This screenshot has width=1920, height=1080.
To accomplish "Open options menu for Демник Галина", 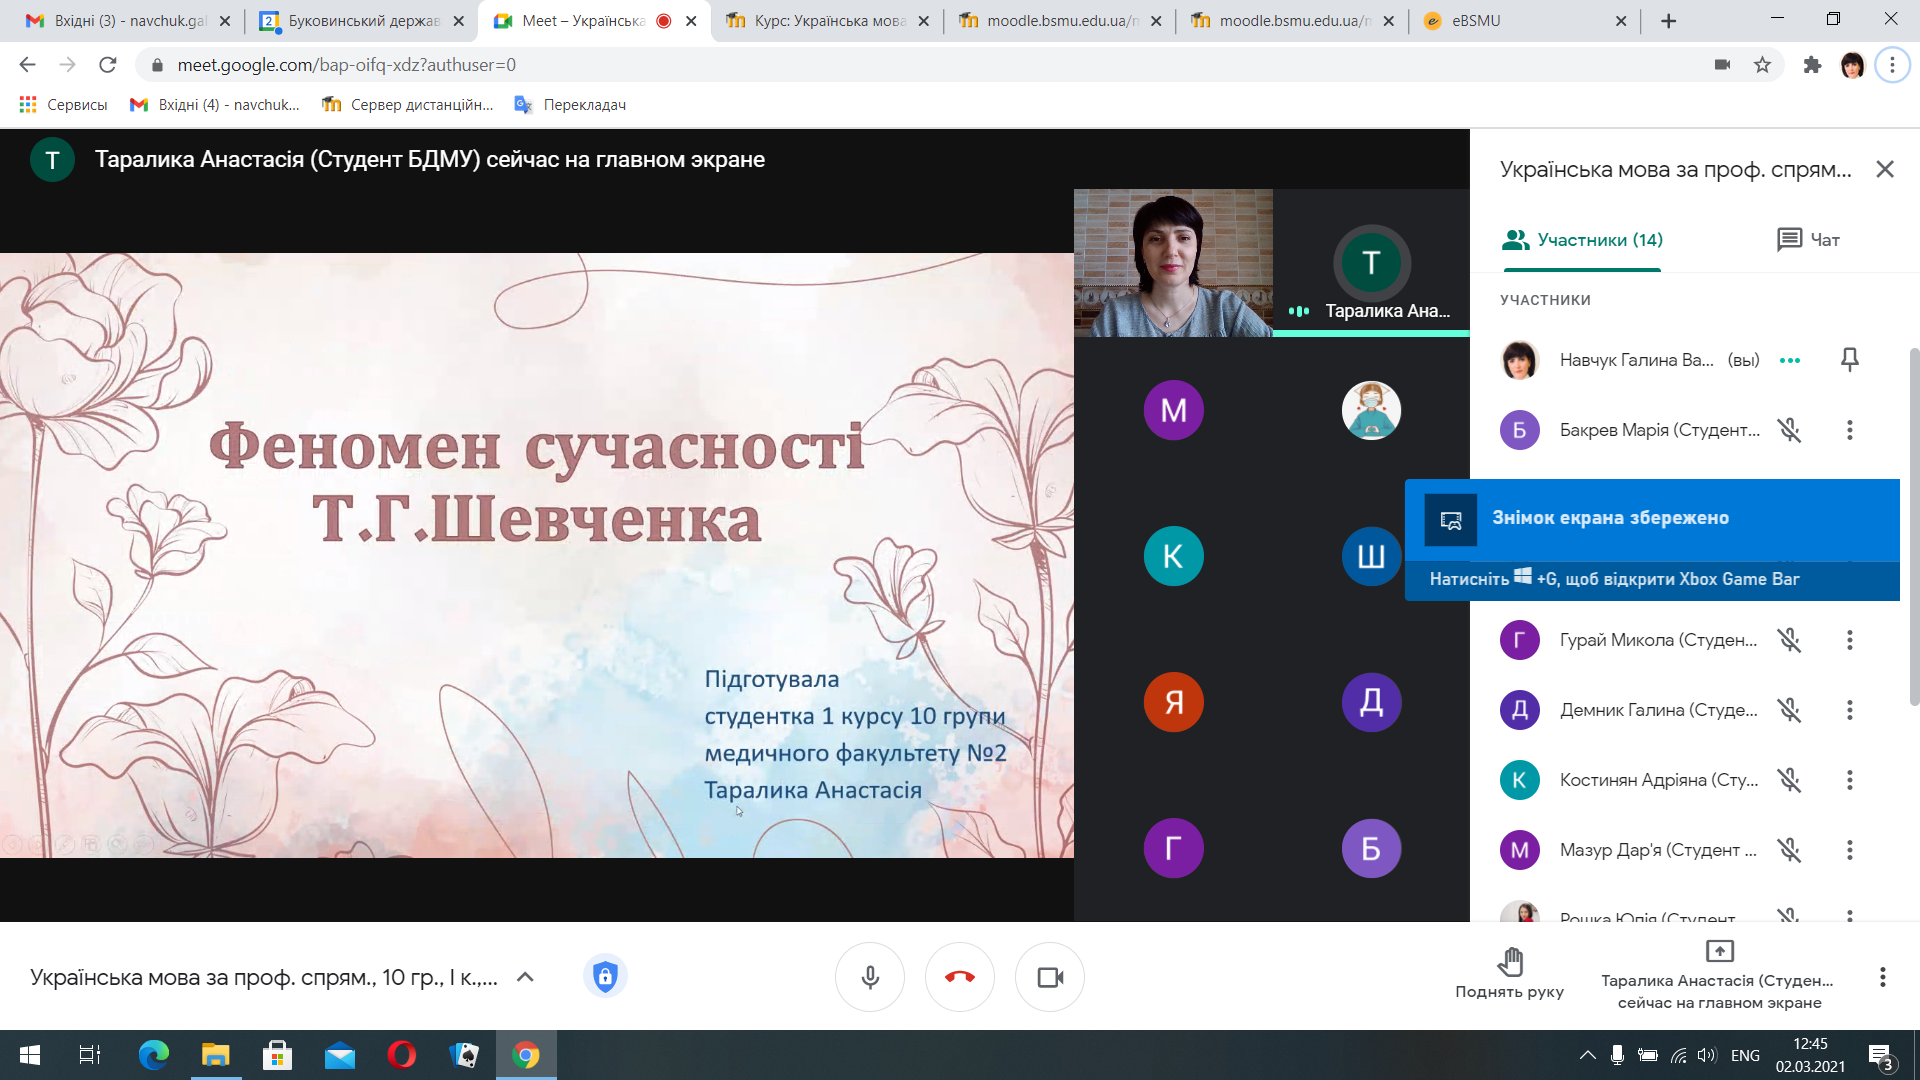I will coord(1849,710).
